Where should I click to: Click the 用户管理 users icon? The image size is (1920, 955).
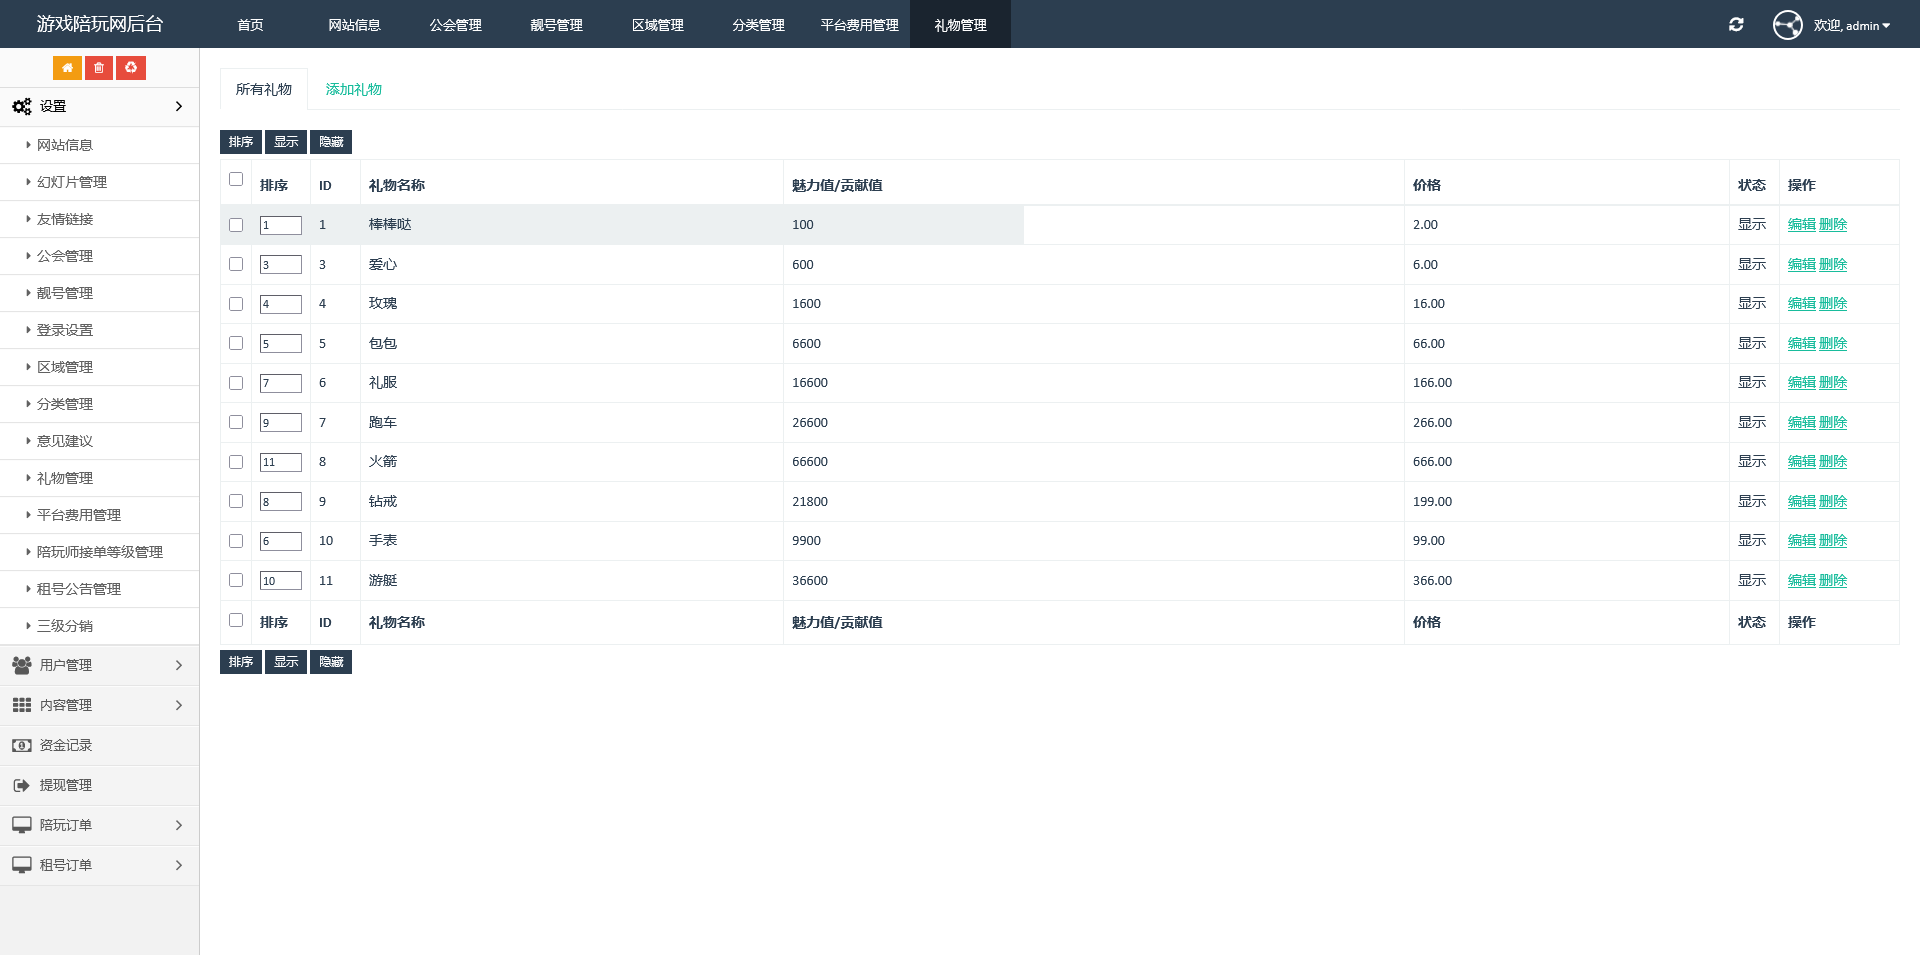22,665
